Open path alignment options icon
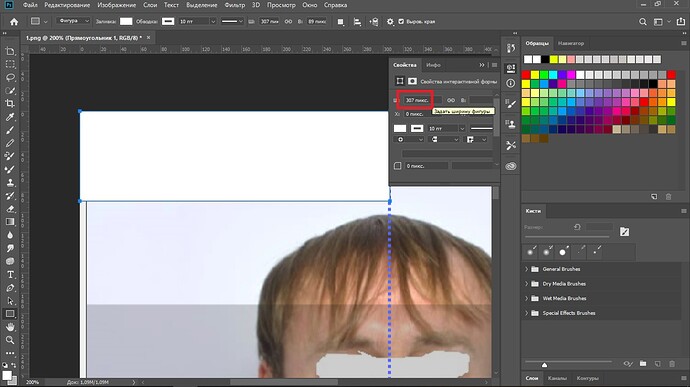Screen dimensions: 690x387 point(357,22)
